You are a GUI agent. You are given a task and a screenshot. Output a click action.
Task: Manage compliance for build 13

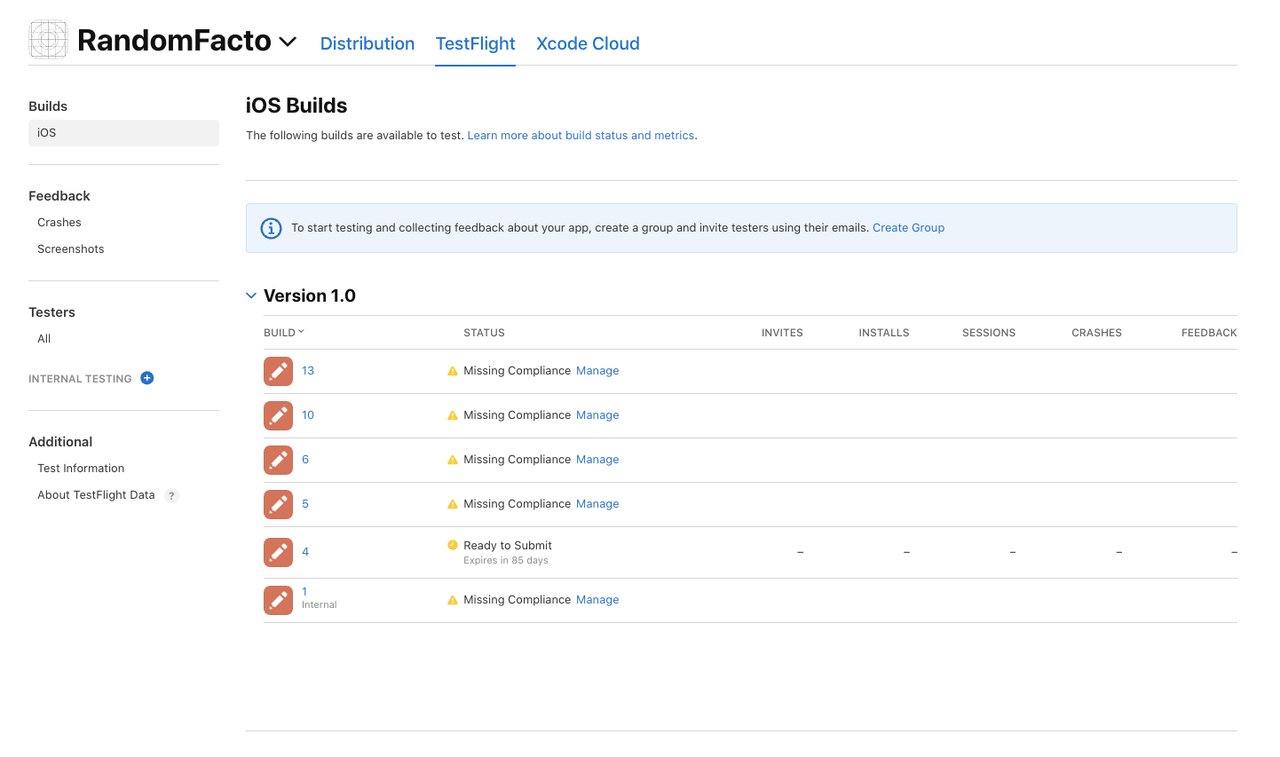click(597, 371)
